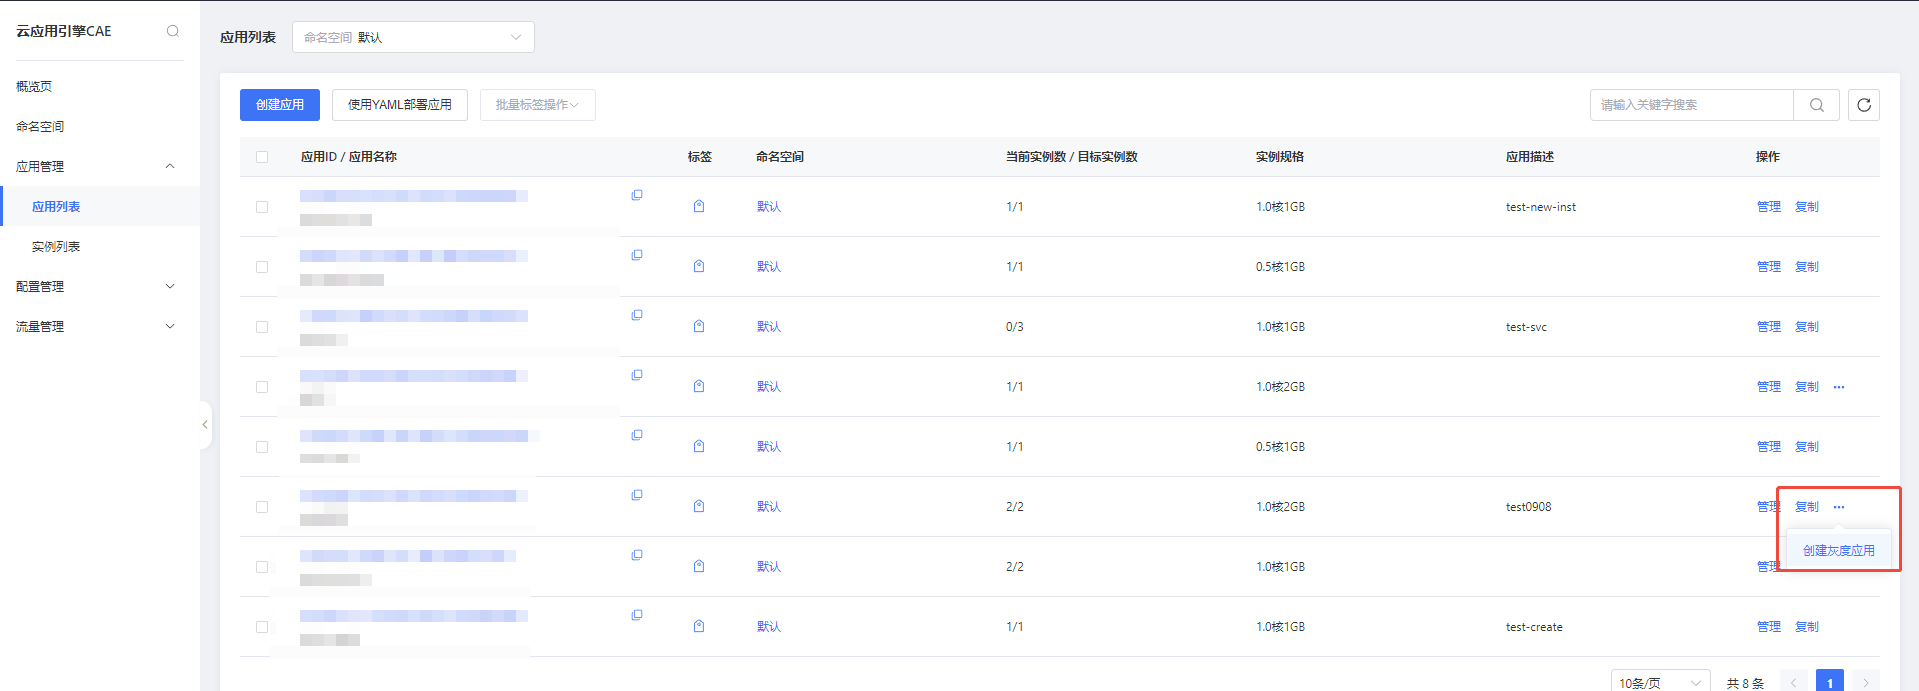
Task: Copy app ID in the test-create row
Action: [637, 615]
